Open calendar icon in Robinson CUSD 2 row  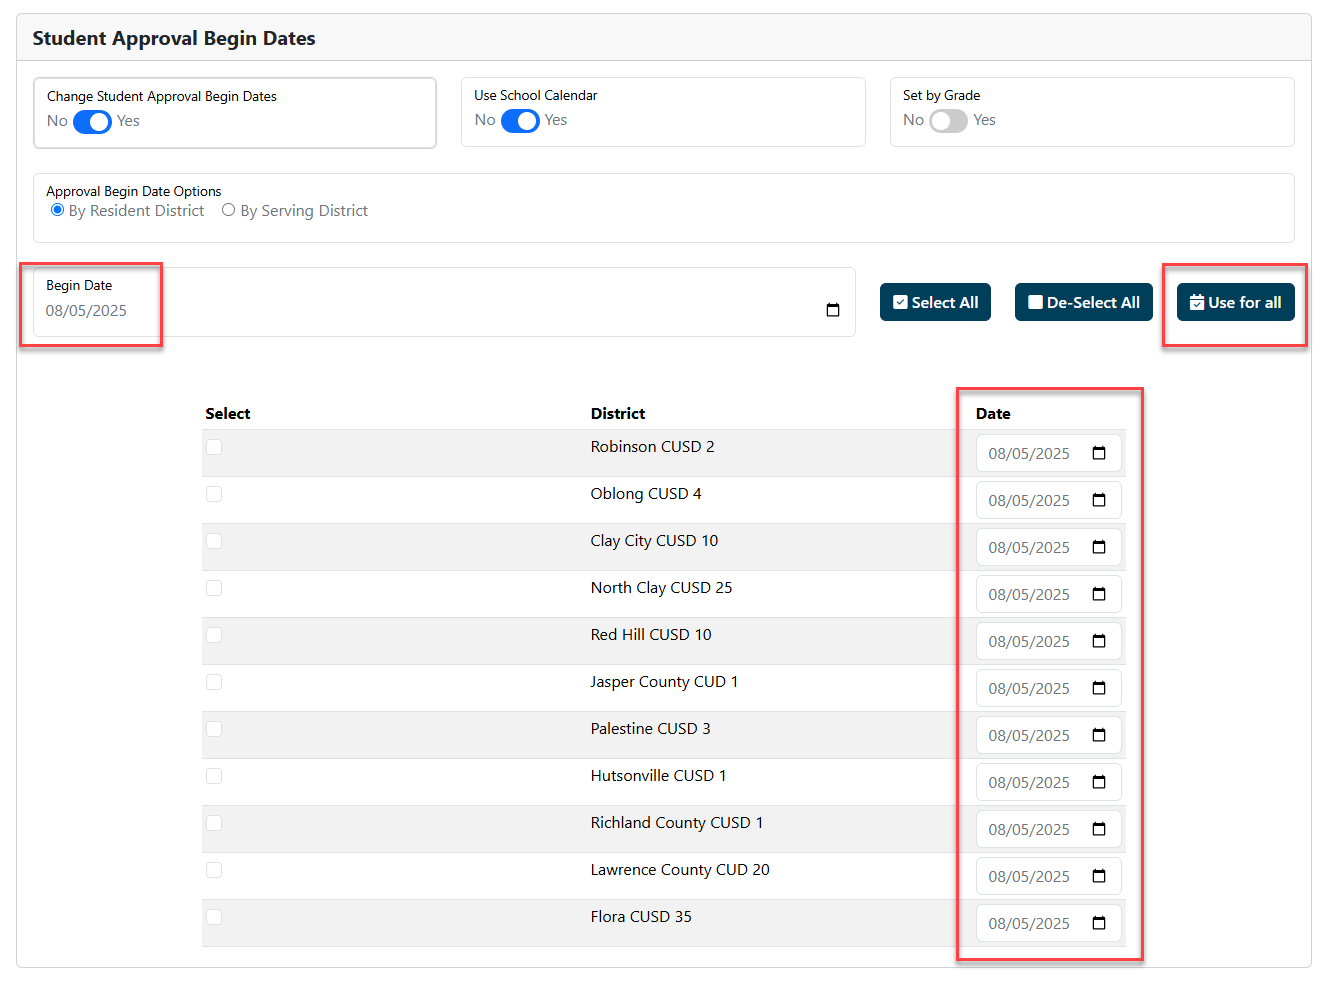point(1099,453)
